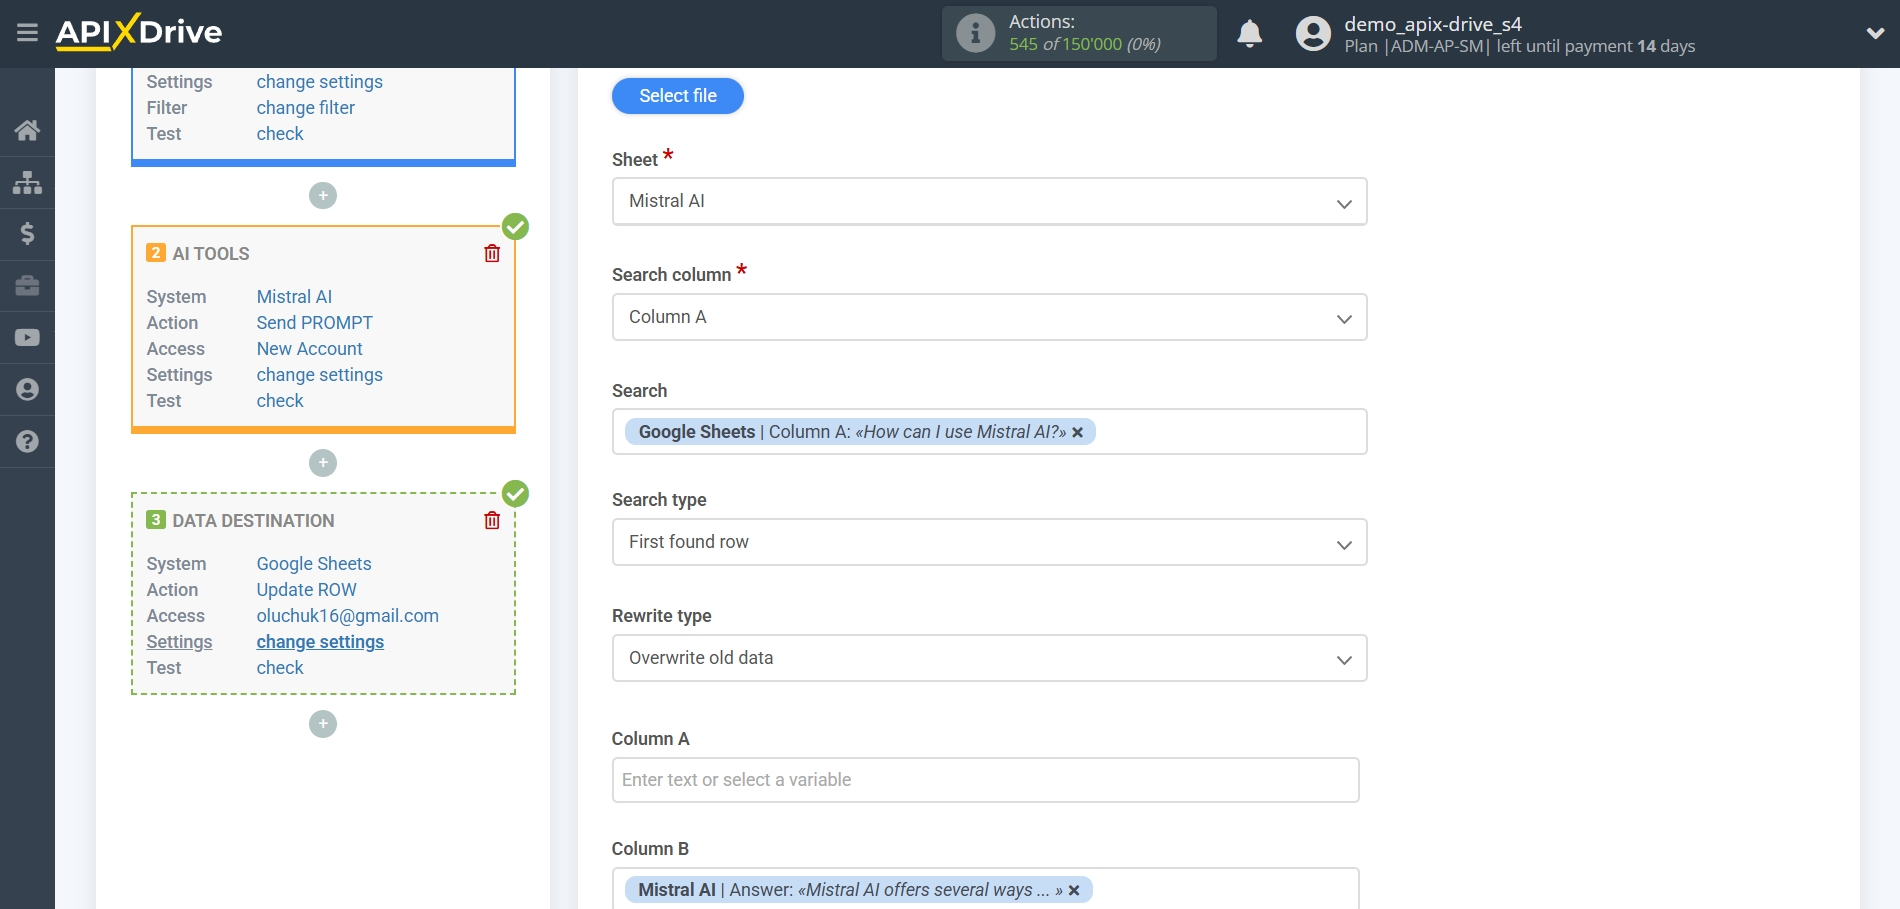Open the connections sitemap icon in sidebar
1900x909 pixels.
[x=27, y=182]
